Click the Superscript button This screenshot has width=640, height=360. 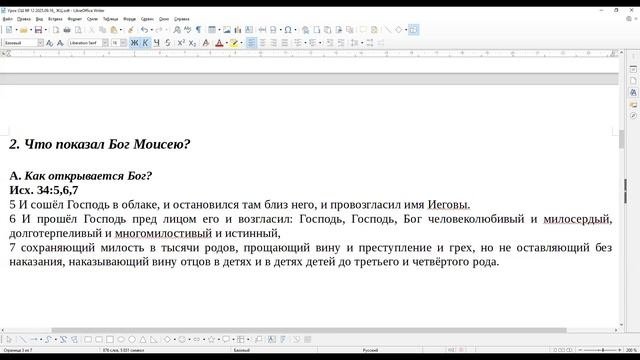(x=181, y=43)
